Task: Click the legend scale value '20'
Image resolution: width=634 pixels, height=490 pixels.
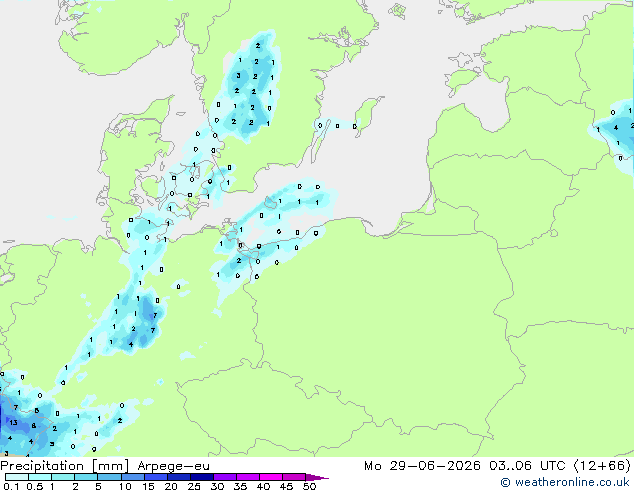Action: click(171, 486)
